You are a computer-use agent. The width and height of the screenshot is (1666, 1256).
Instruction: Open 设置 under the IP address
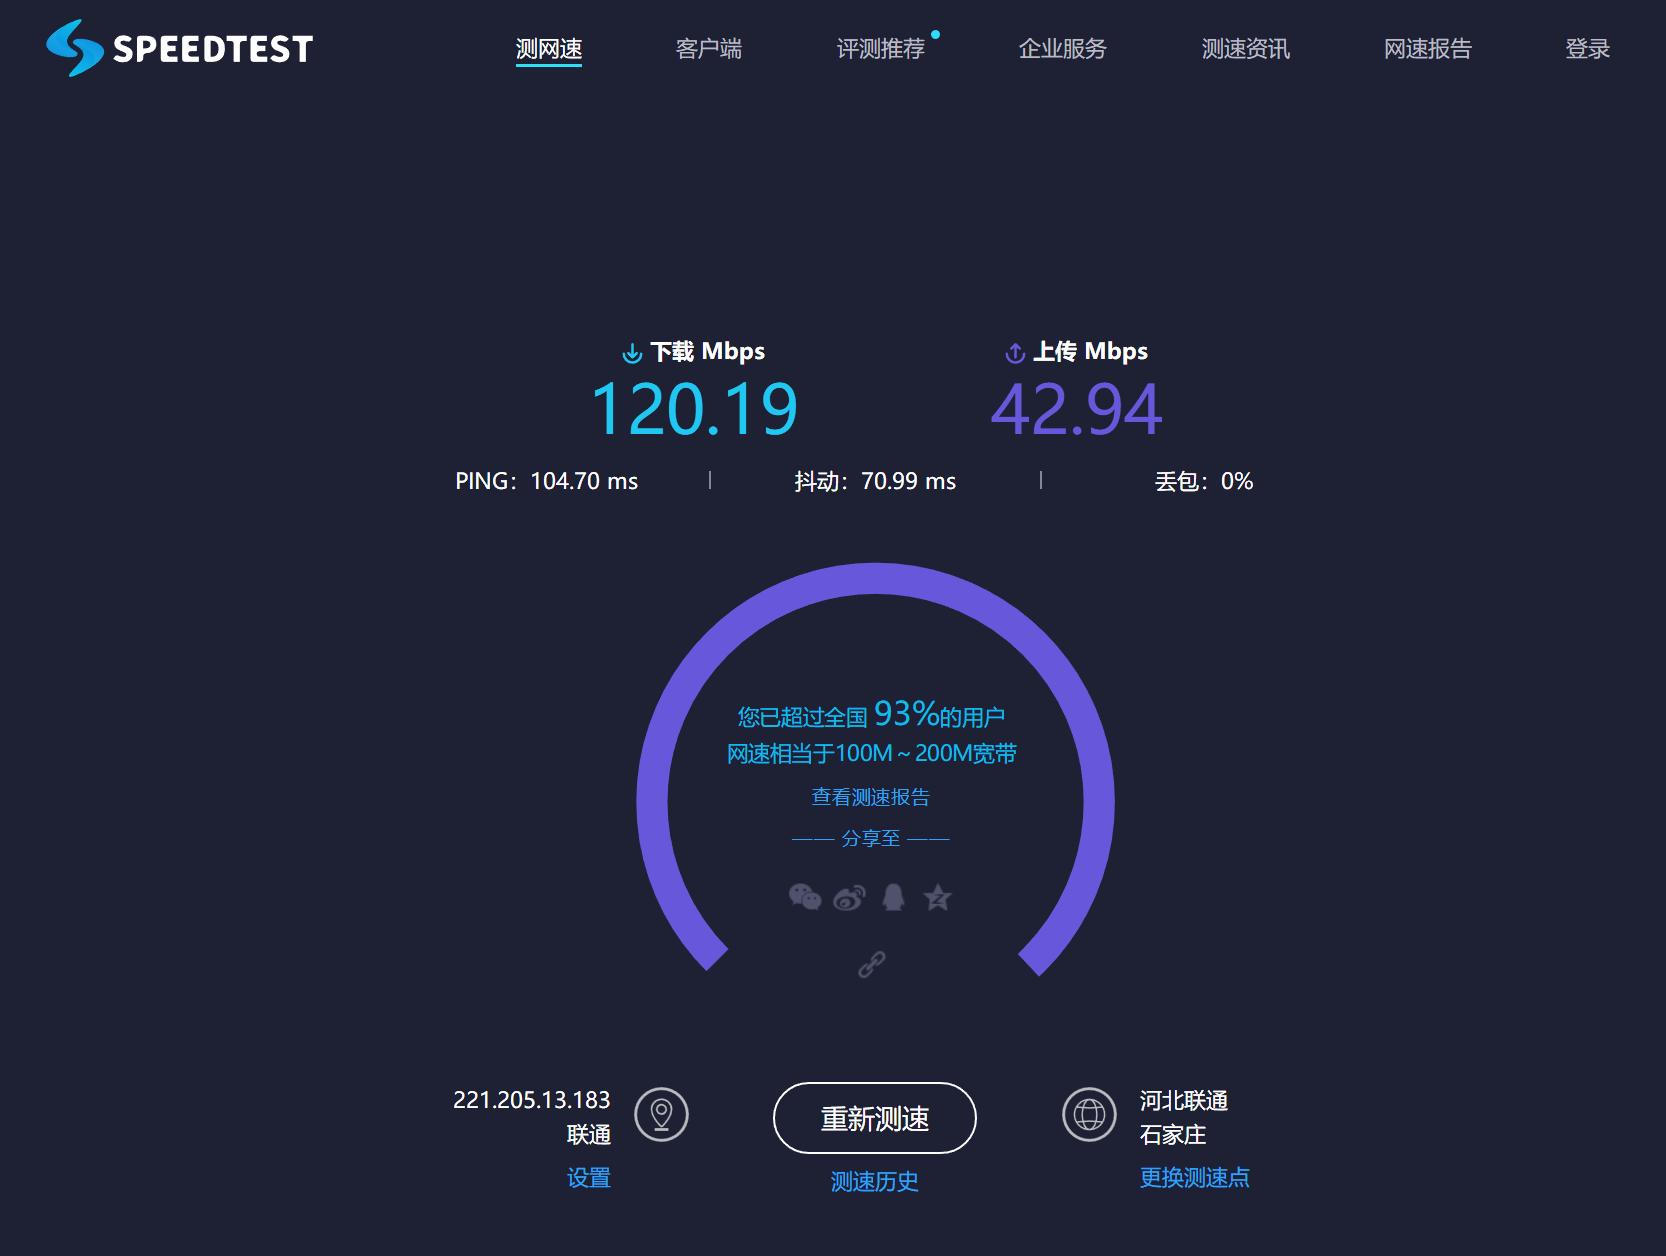pyautogui.click(x=589, y=1180)
